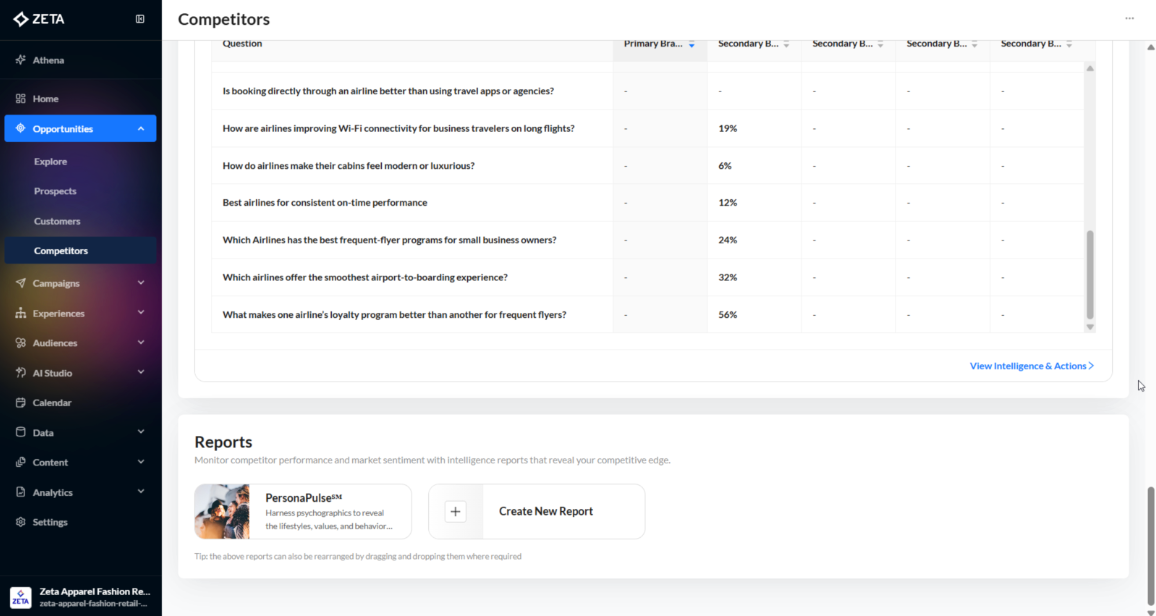
Task: Go to Explore under Opportunities
Action: (x=50, y=161)
